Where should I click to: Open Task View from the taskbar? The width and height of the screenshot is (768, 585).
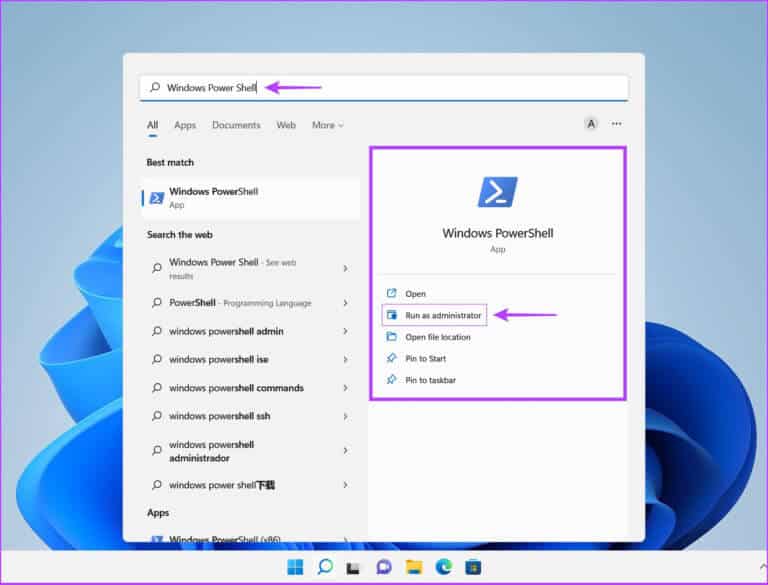pyautogui.click(x=354, y=568)
